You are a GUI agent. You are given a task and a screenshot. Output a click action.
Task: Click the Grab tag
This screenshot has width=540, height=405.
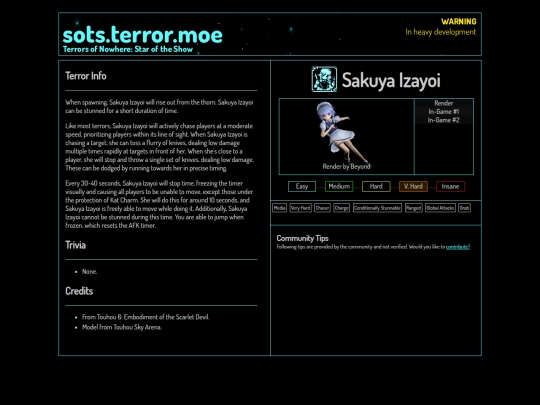click(464, 208)
